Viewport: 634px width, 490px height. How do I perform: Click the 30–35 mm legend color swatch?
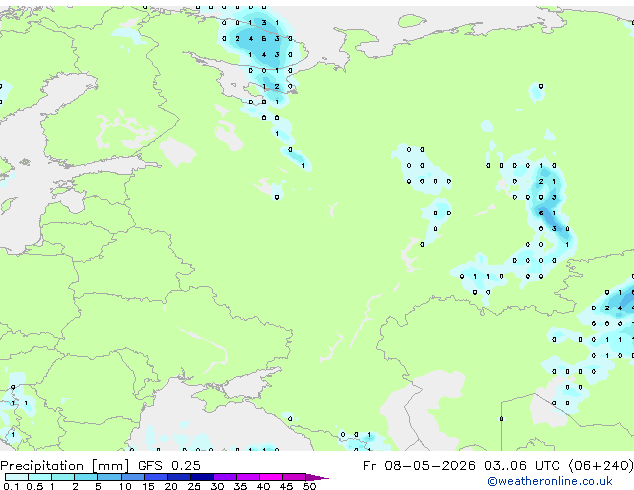coord(225,477)
